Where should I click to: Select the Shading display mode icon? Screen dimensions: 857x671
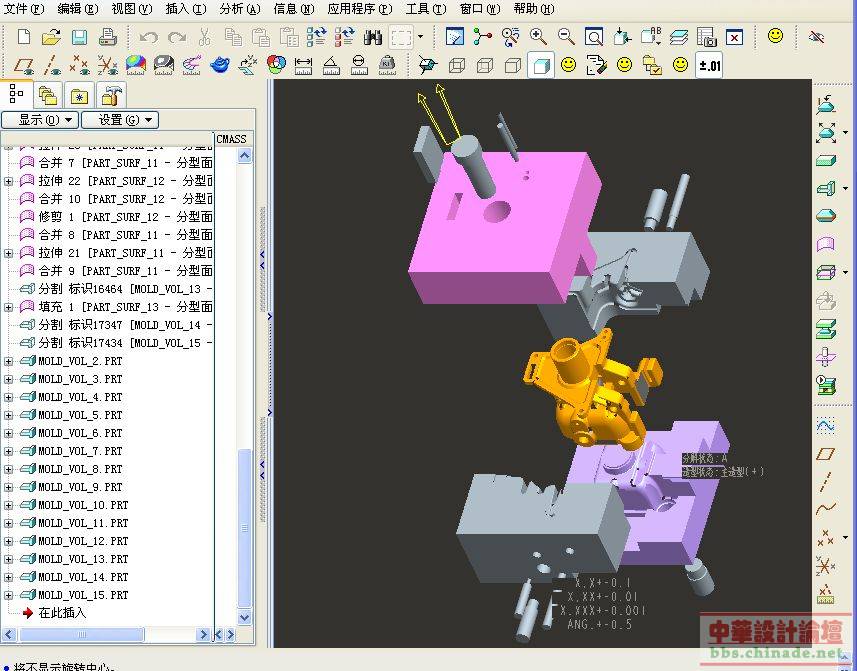tap(541, 66)
